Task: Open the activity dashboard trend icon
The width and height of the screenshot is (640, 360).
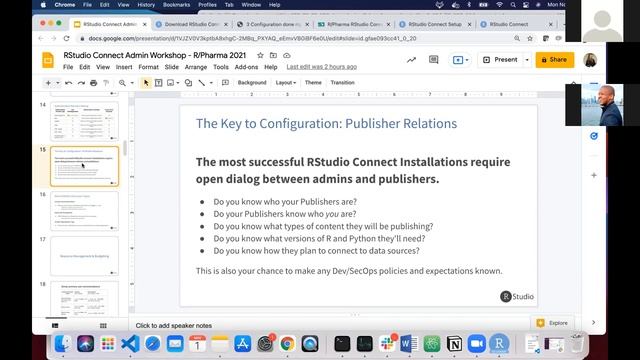Action: pos(411,60)
